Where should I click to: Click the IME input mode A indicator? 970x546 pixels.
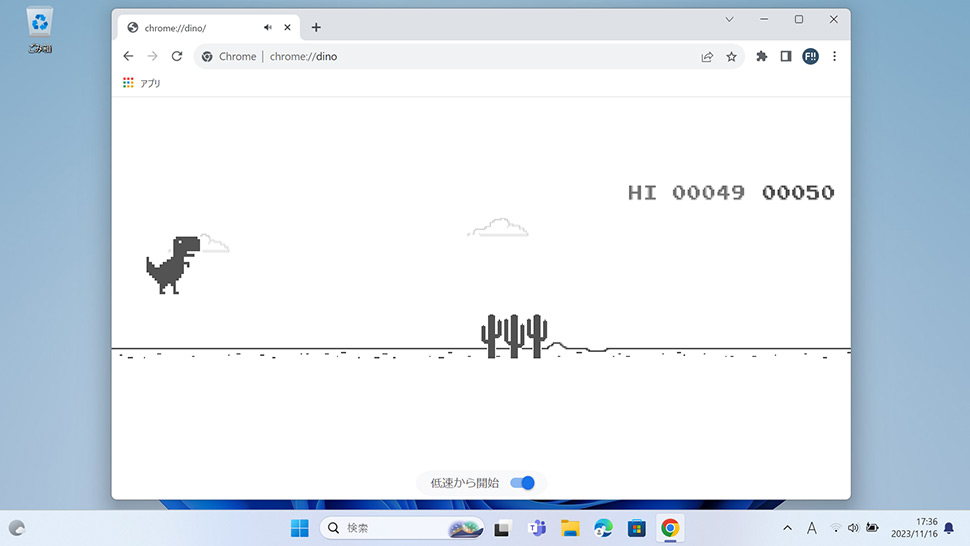point(812,528)
